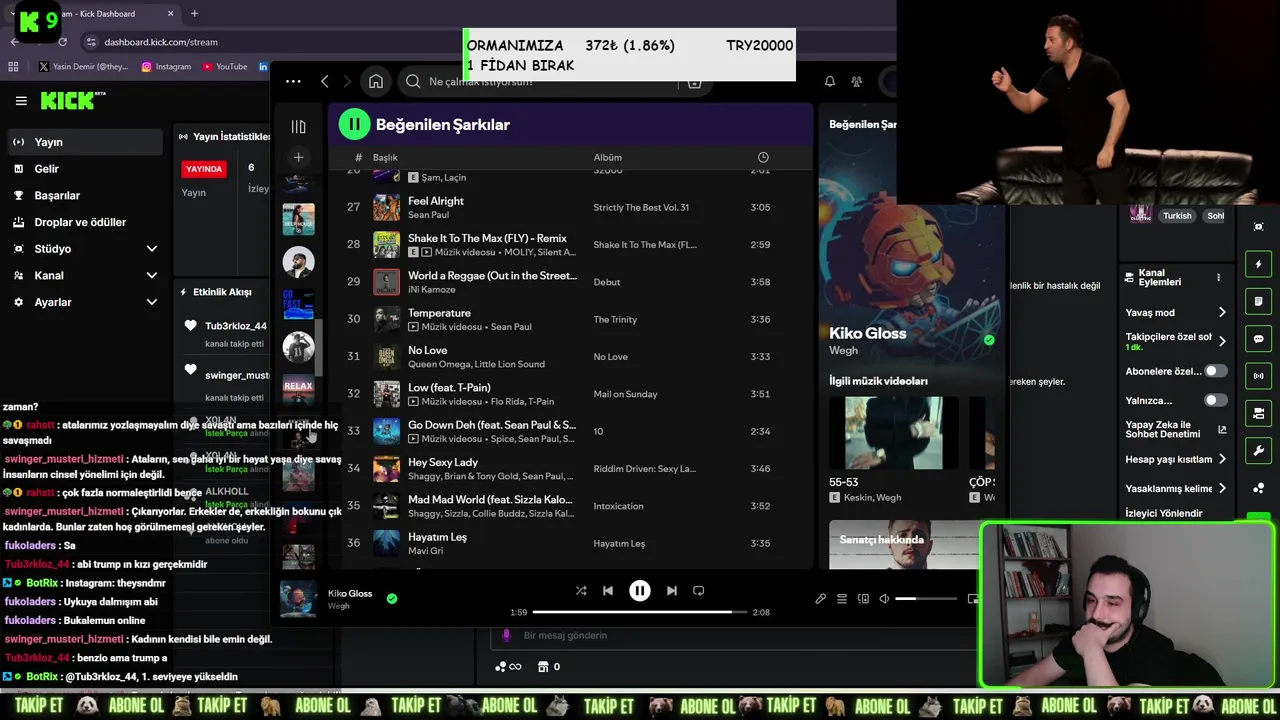
Task: Pause playback in bottom player bar
Action: click(640, 591)
